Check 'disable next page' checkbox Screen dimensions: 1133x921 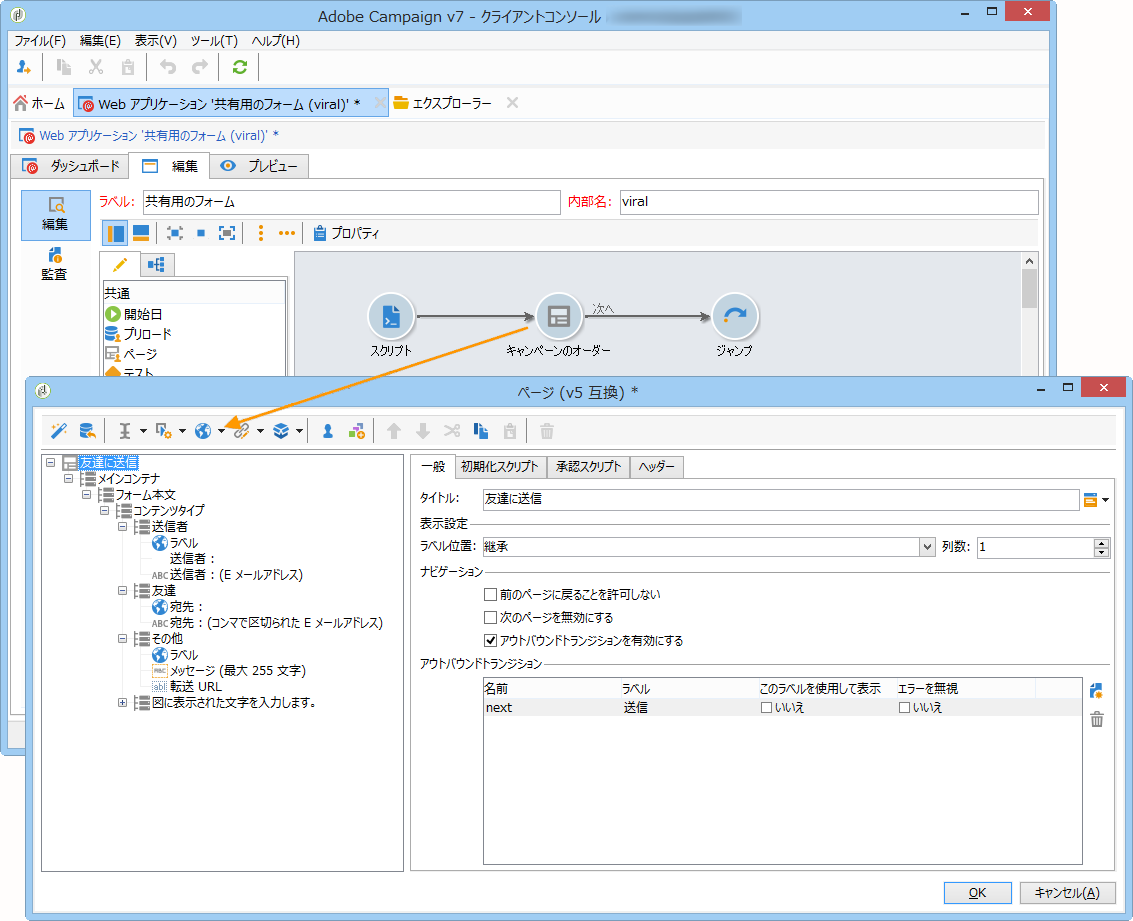click(x=490, y=618)
